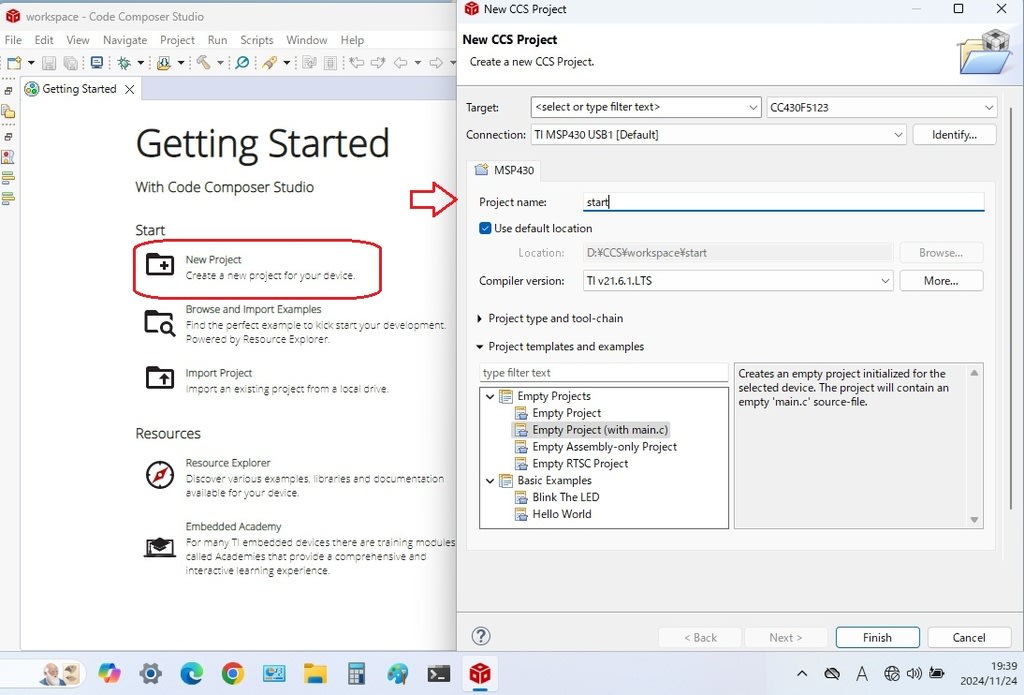Click the New Project folder icon

[160, 265]
